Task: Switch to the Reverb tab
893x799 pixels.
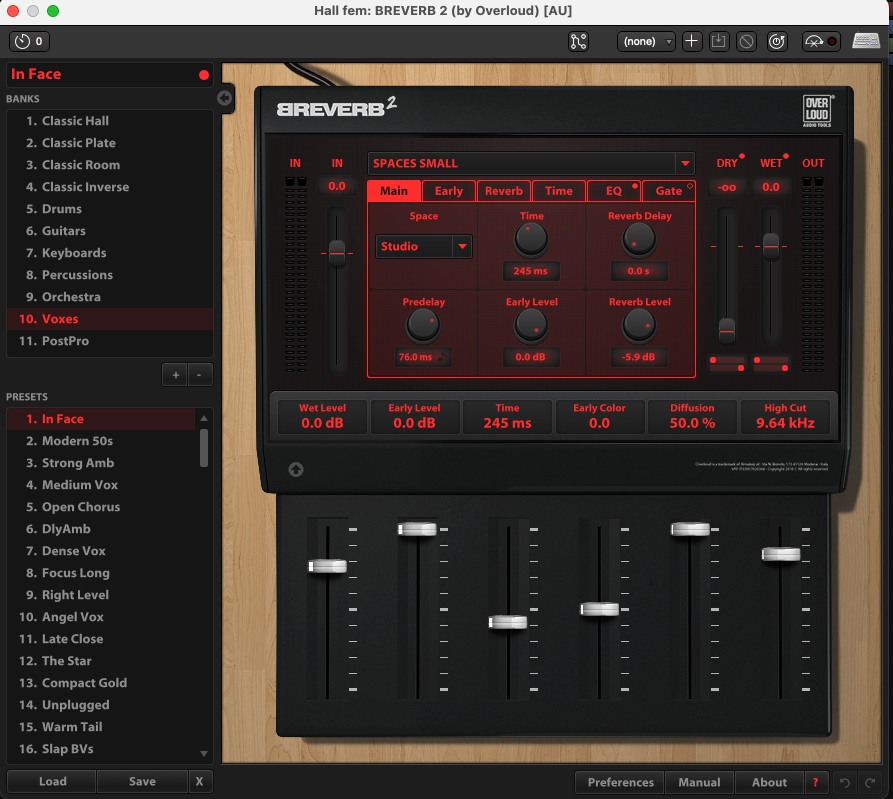Action: 504,191
